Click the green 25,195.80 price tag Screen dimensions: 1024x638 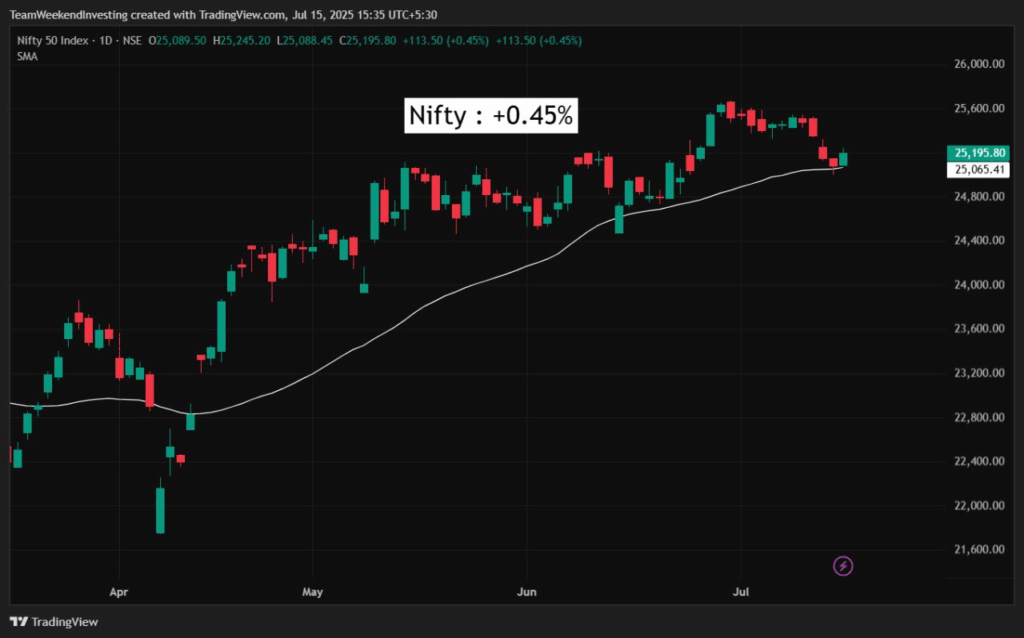(978, 153)
